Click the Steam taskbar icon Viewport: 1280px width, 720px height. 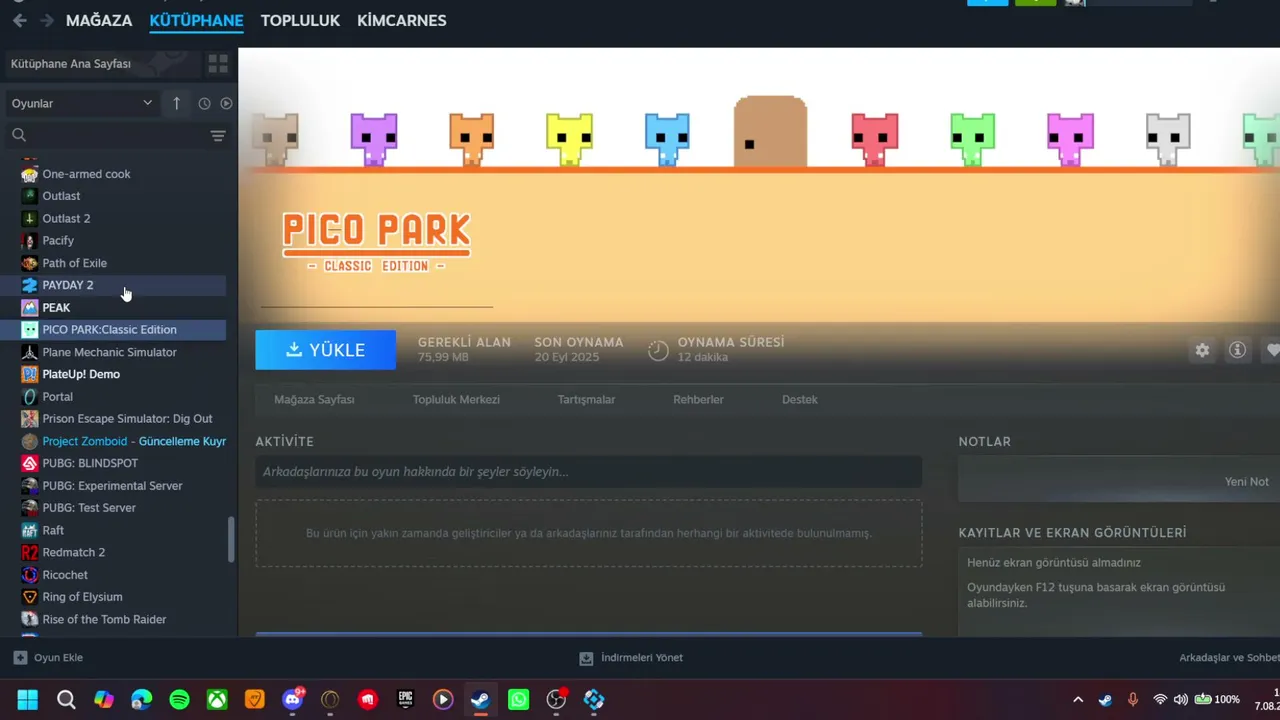[480, 700]
